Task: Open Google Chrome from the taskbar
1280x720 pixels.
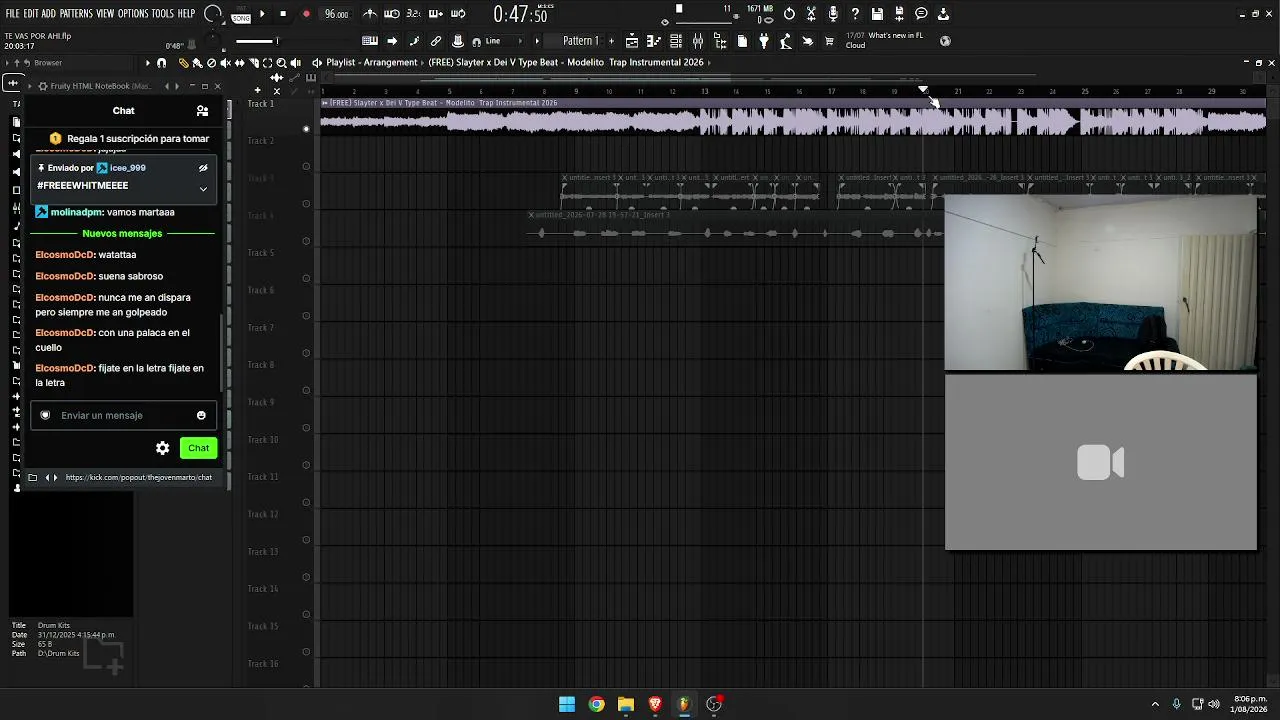Action: (x=597, y=704)
